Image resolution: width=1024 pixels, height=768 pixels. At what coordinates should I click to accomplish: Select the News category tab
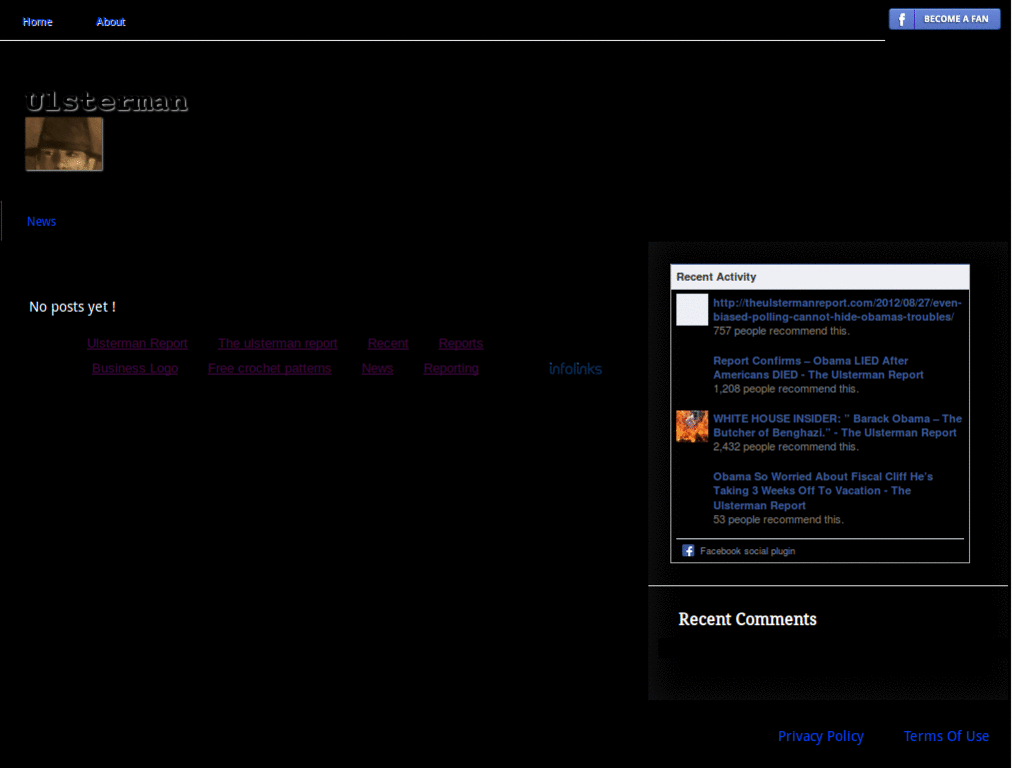coord(41,221)
